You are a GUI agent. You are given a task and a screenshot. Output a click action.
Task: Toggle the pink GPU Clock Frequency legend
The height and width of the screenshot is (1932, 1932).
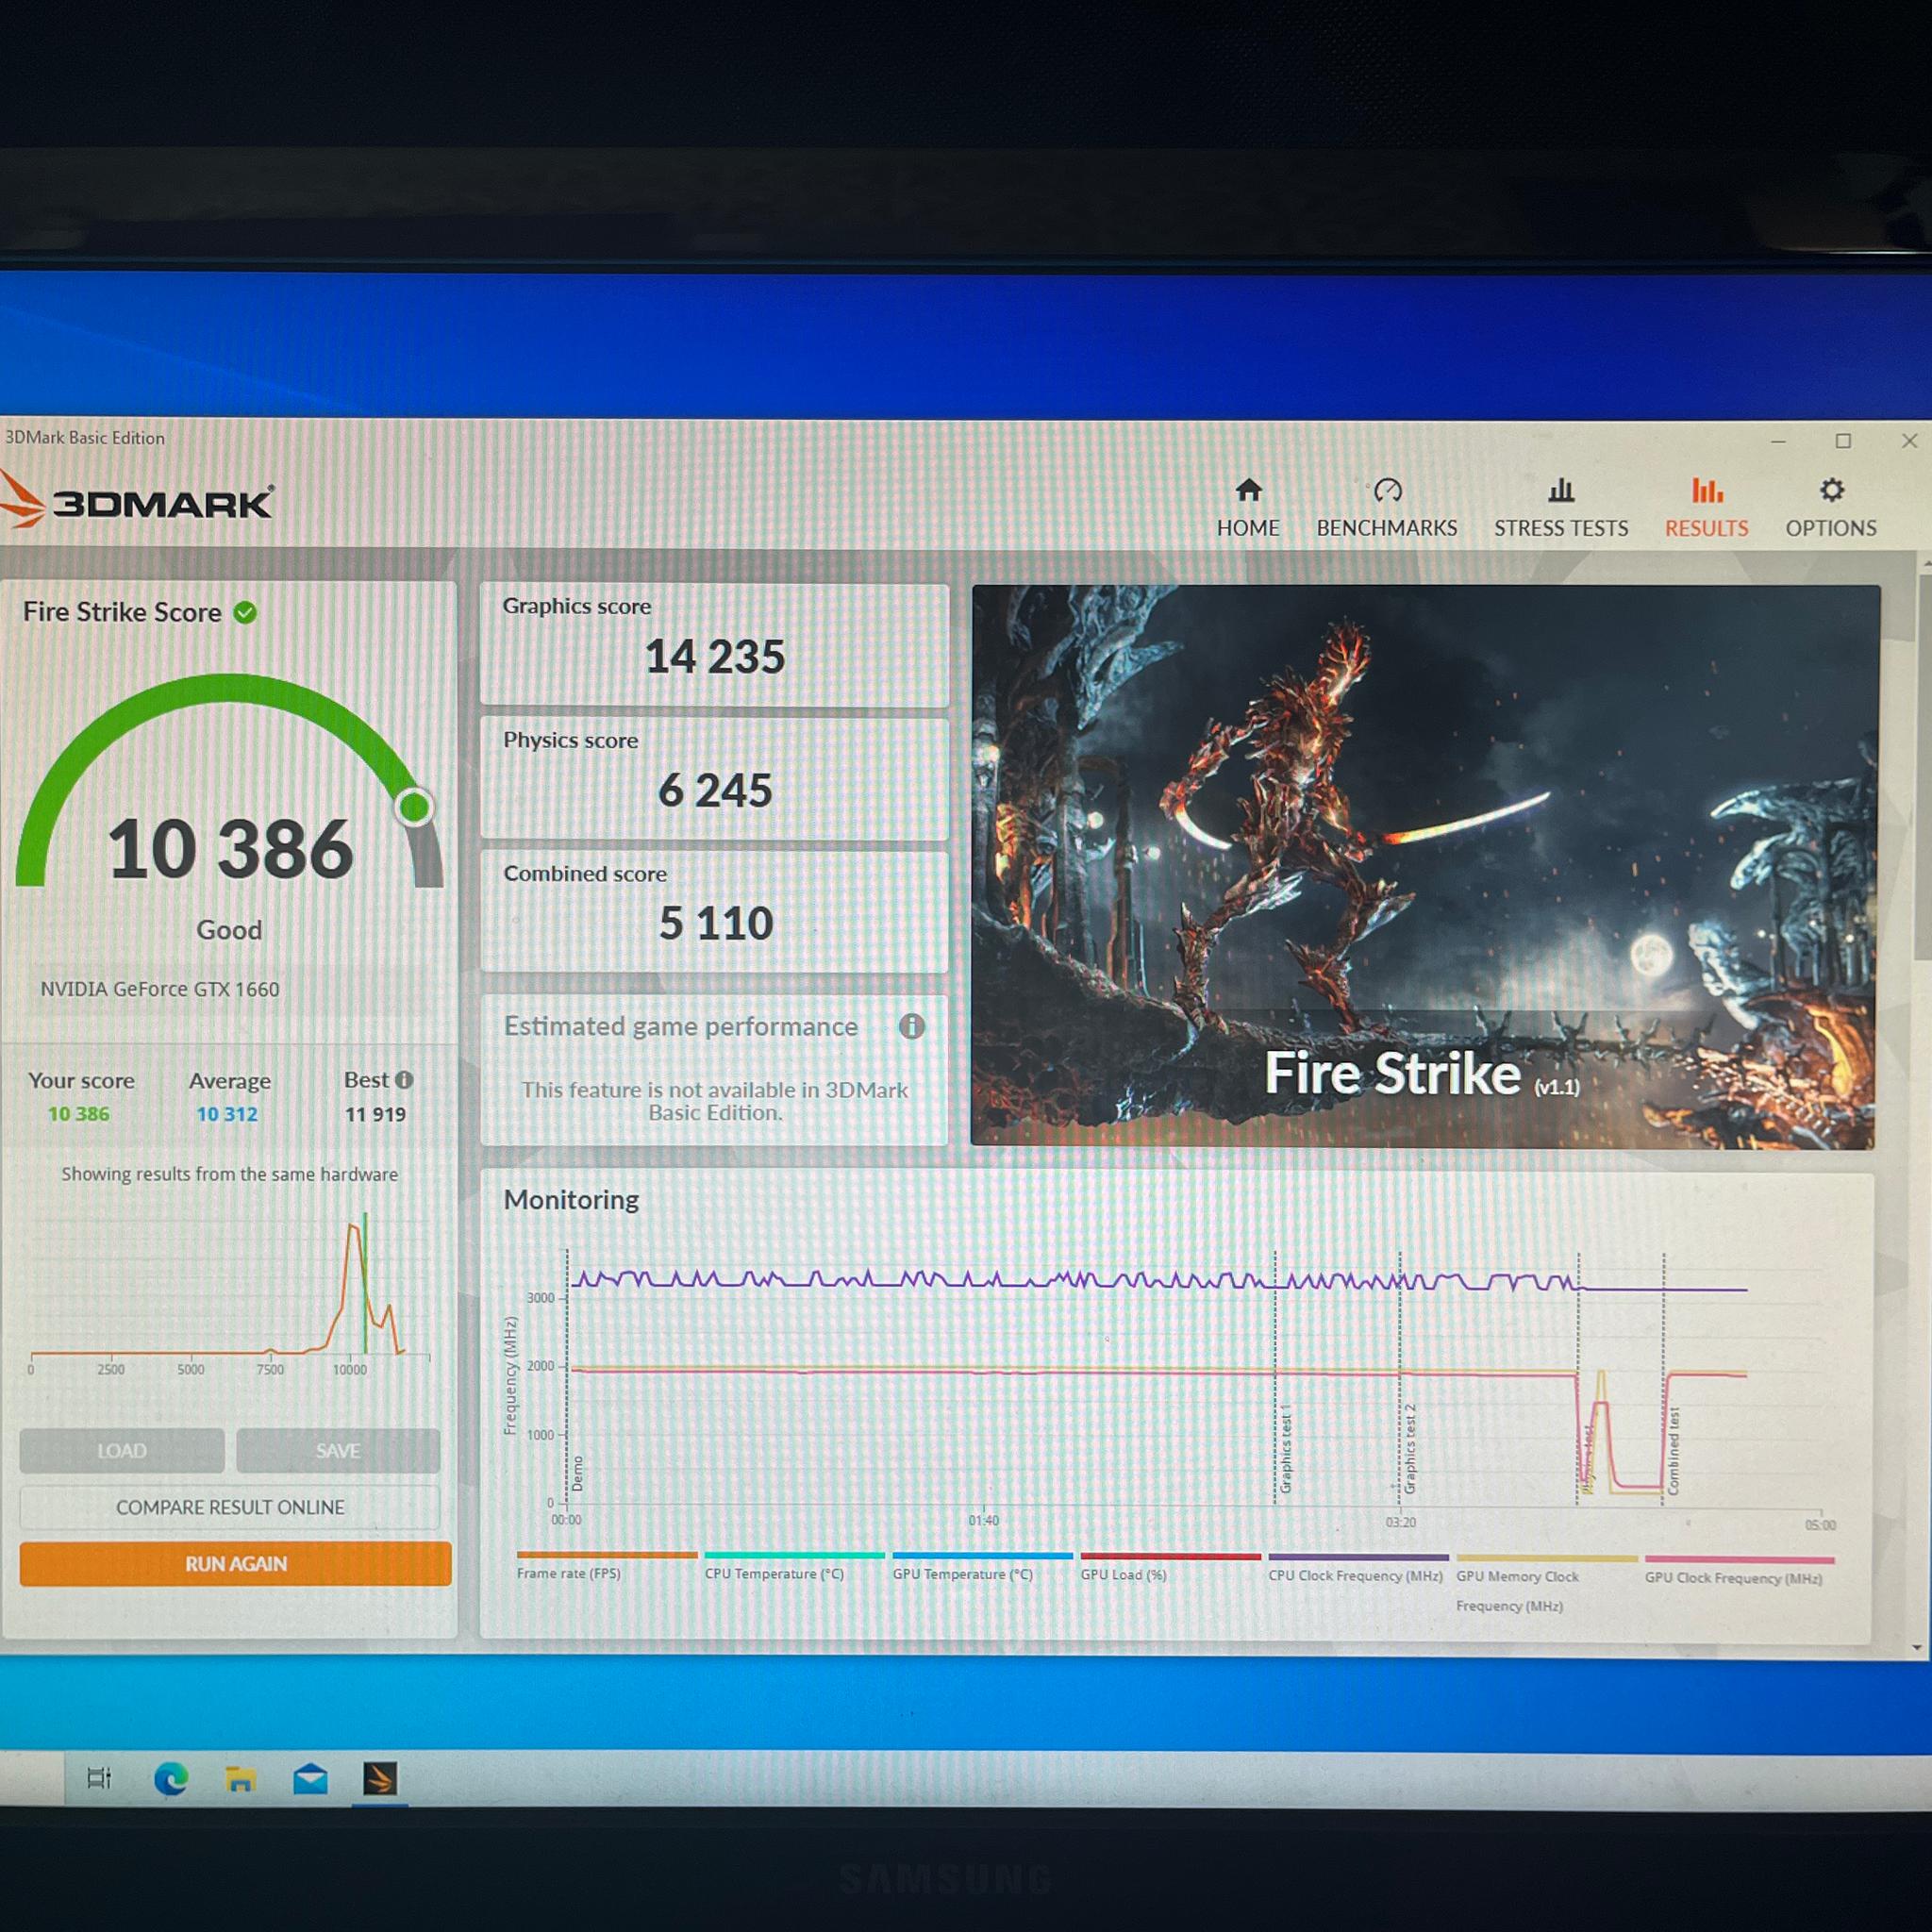[1739, 1571]
